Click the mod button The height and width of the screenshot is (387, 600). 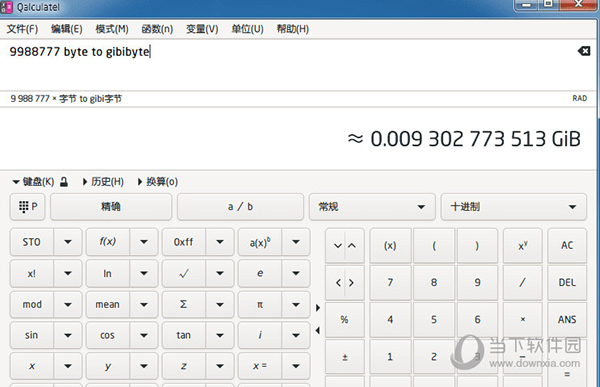point(32,304)
